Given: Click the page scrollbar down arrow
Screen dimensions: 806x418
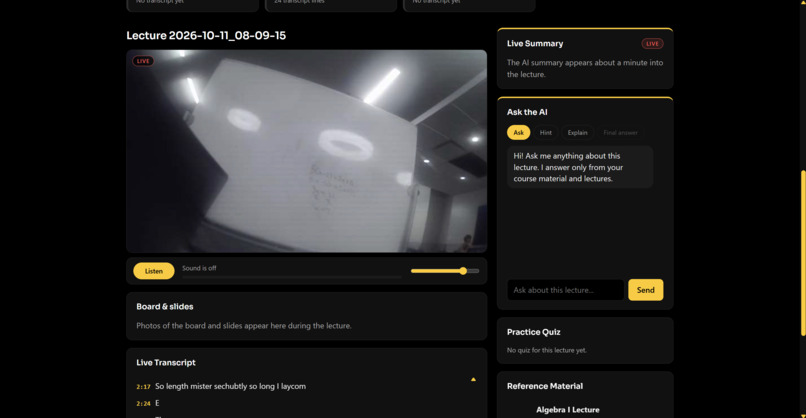Looking at the screenshot, I should (803, 414).
